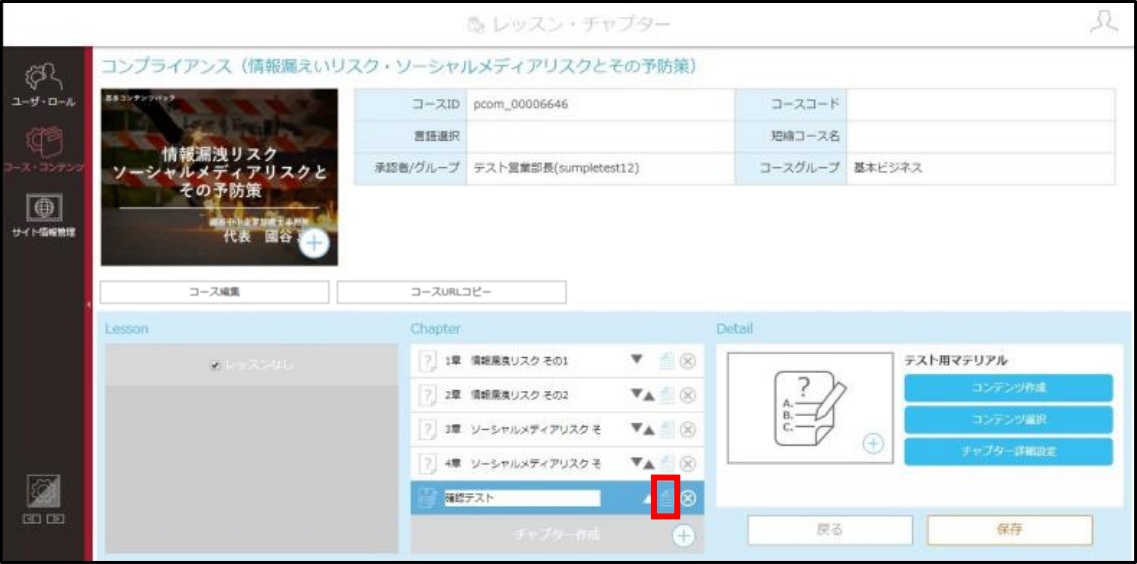Open the コース・コンテンツ sidebar section
The width and height of the screenshot is (1137, 564).
[43, 151]
